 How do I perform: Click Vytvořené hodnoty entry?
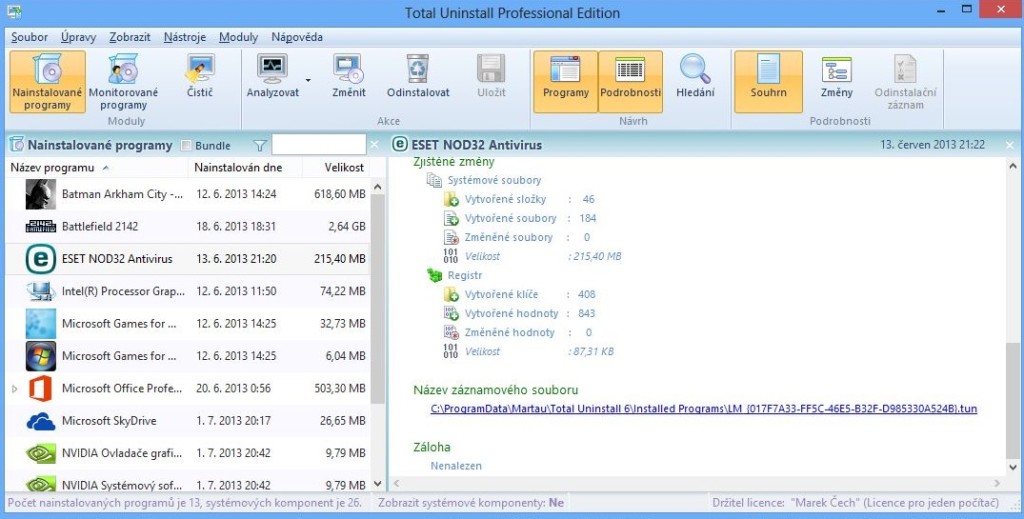pos(511,313)
